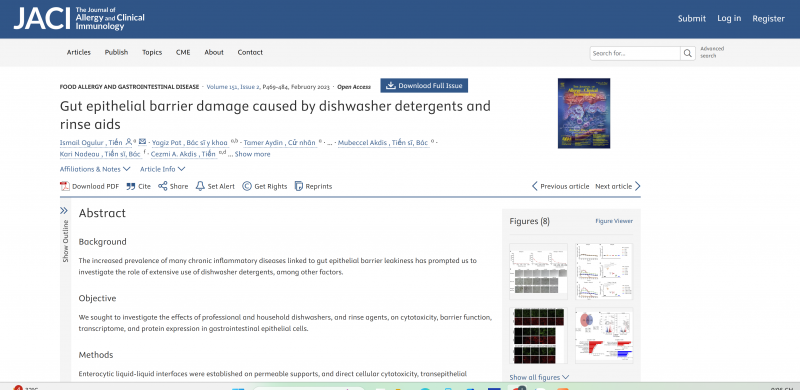The width and height of the screenshot is (800, 390).
Task: Open the Articles menu
Action: [x=79, y=52]
